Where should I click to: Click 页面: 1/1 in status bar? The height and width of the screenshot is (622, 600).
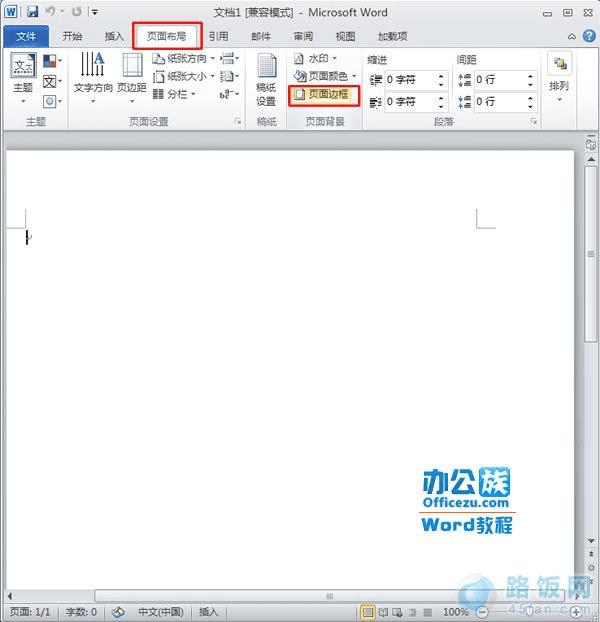[30, 612]
